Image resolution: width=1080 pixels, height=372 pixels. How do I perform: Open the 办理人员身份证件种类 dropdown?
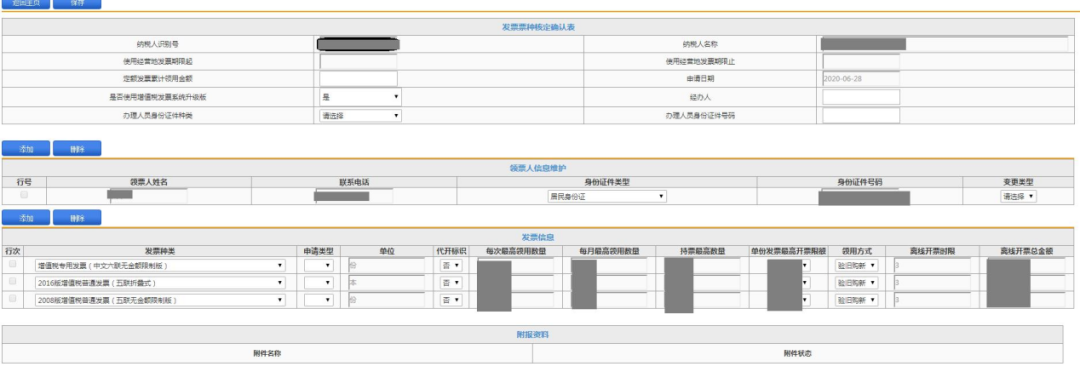click(360, 115)
